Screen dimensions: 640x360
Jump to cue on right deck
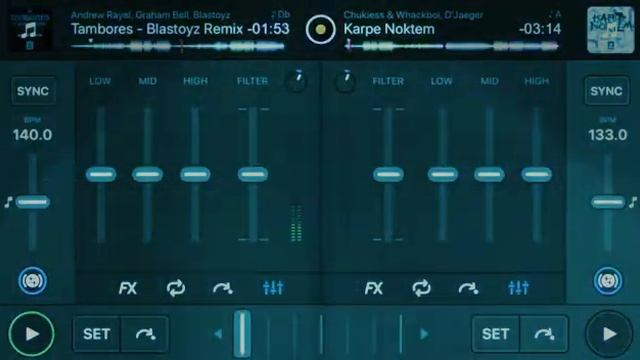[x=544, y=334]
